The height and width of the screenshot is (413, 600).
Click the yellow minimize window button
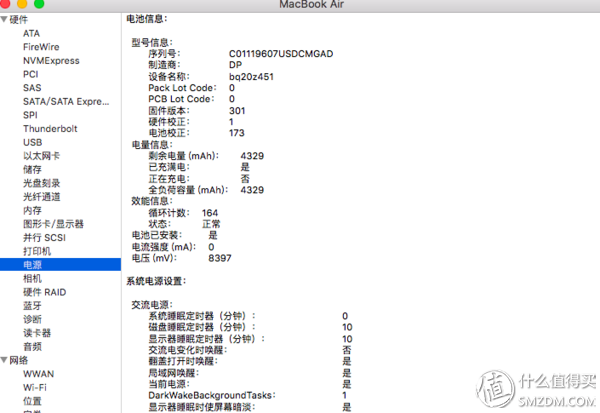(x=22, y=3)
